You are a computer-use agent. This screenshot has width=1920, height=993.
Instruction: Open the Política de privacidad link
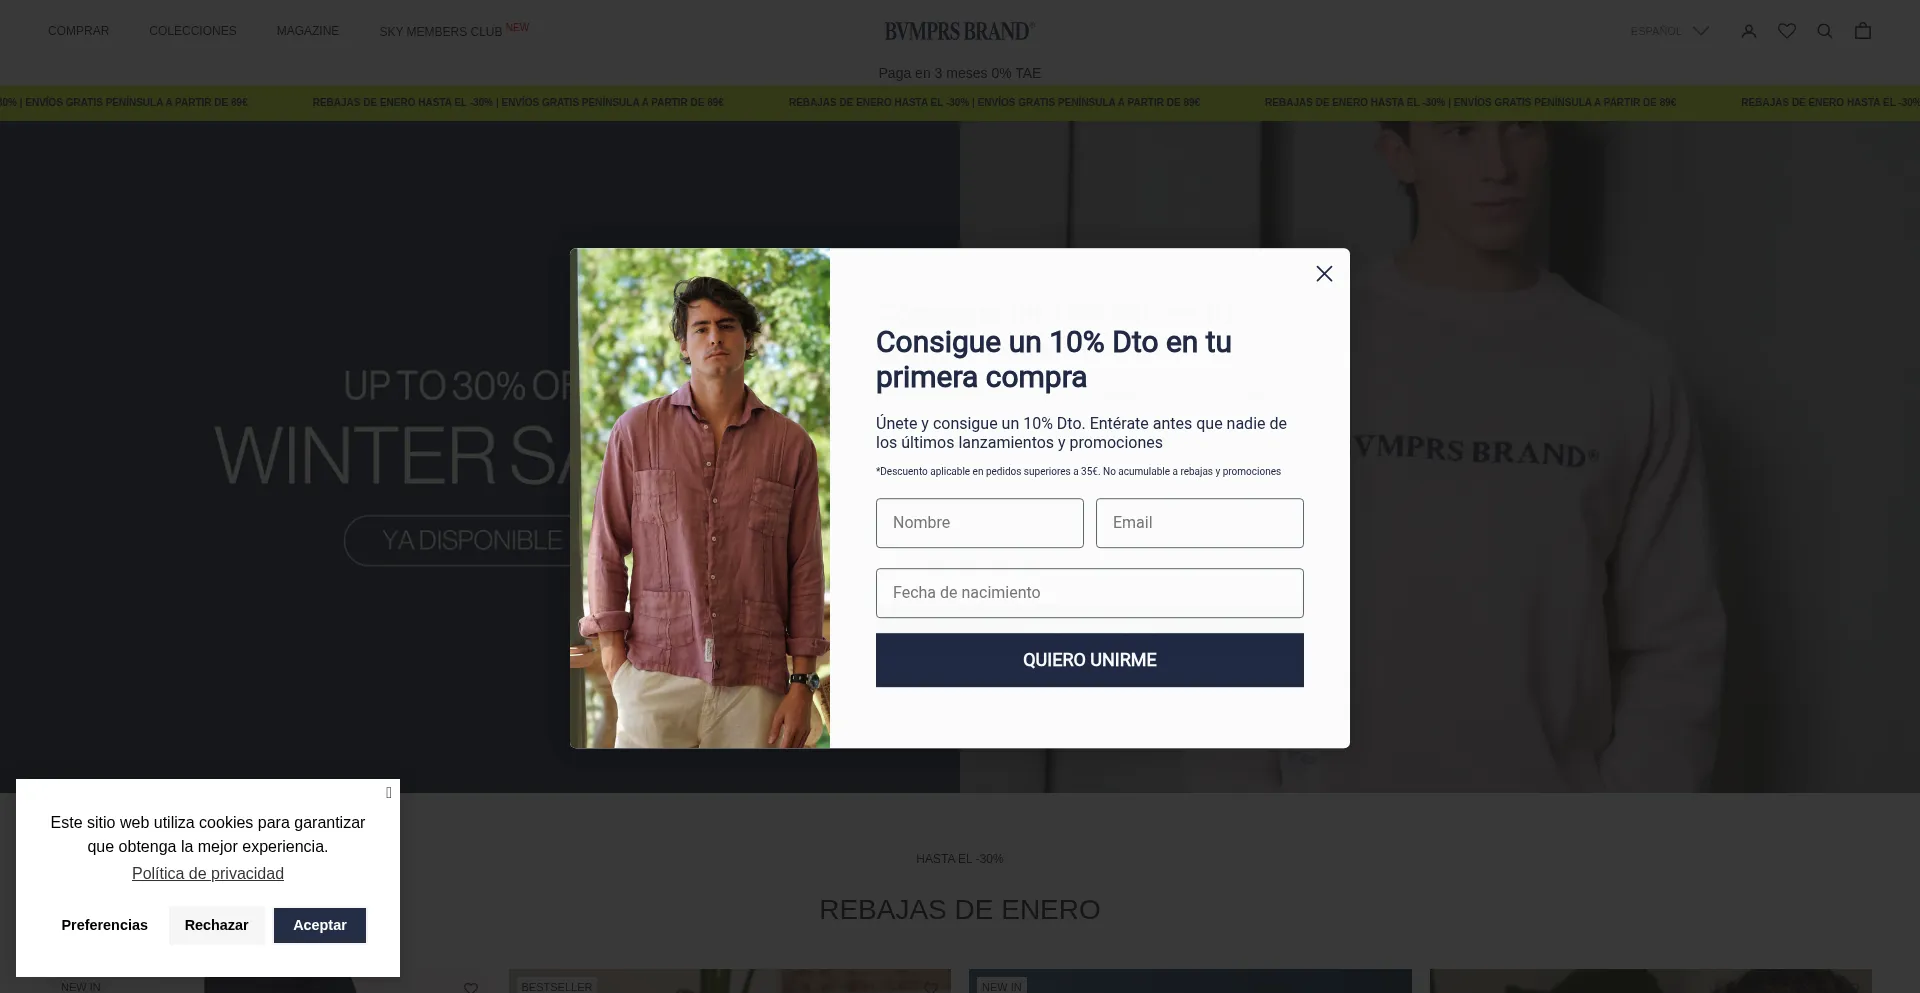(208, 873)
